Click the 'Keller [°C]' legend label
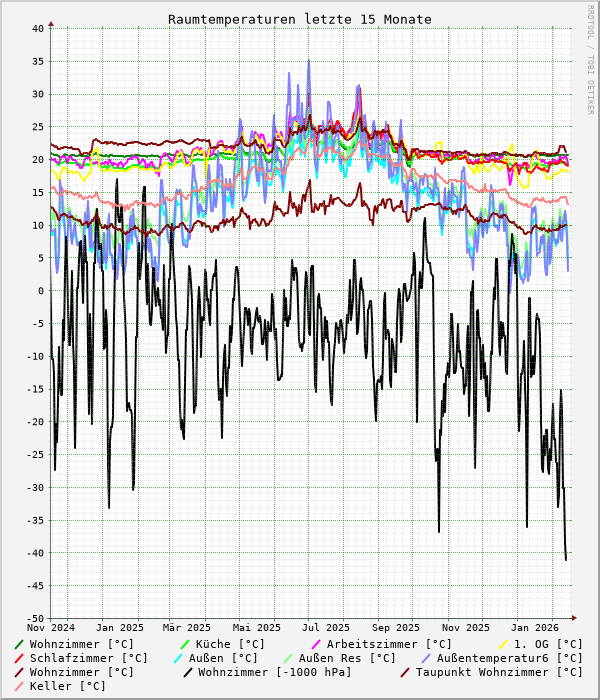Image resolution: width=600 pixels, height=700 pixels. tap(68, 686)
